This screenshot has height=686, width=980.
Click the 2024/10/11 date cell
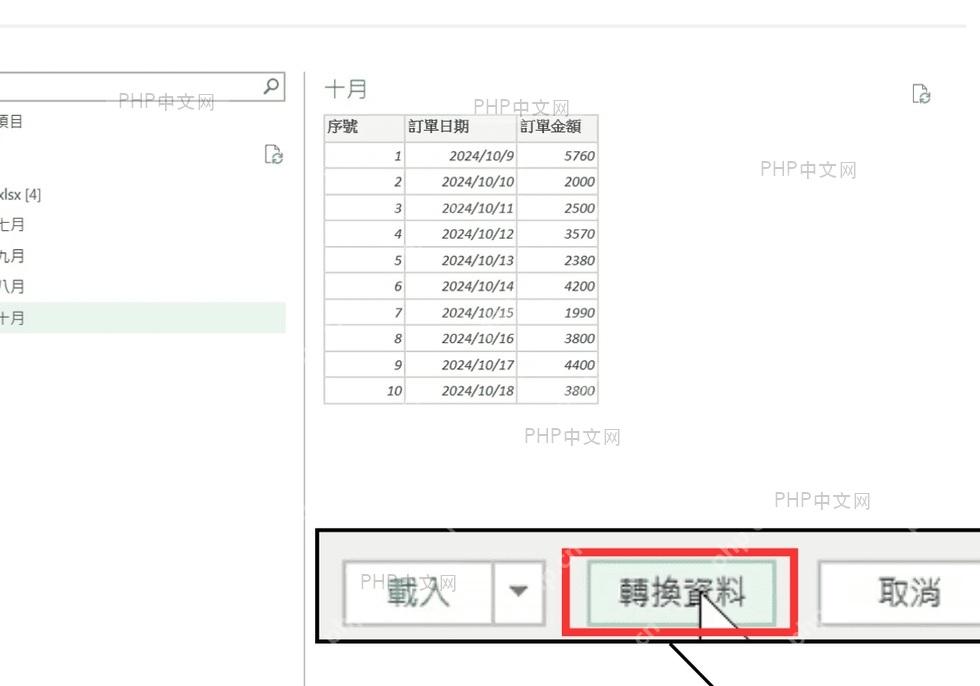(461, 208)
